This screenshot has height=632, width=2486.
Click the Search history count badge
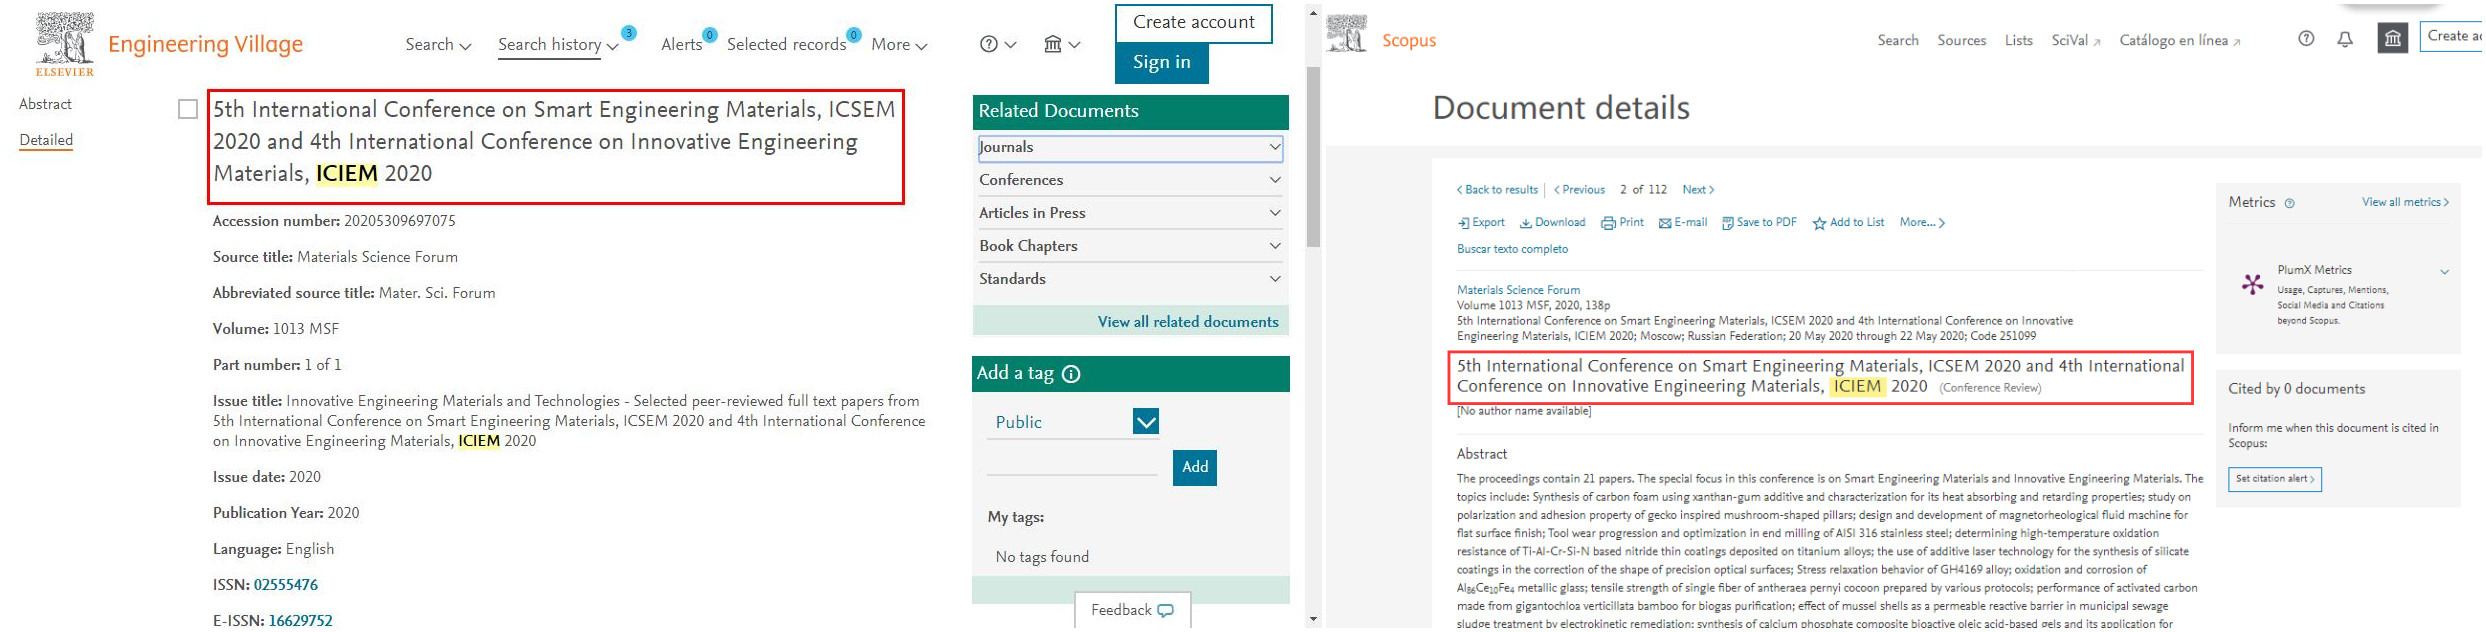click(x=629, y=33)
